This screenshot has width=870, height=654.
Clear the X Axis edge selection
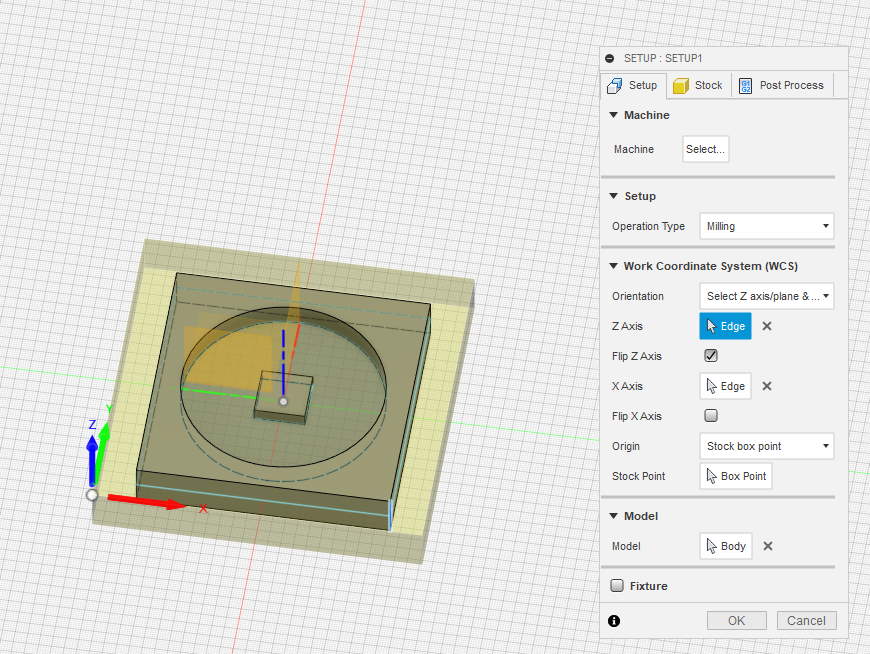click(767, 386)
